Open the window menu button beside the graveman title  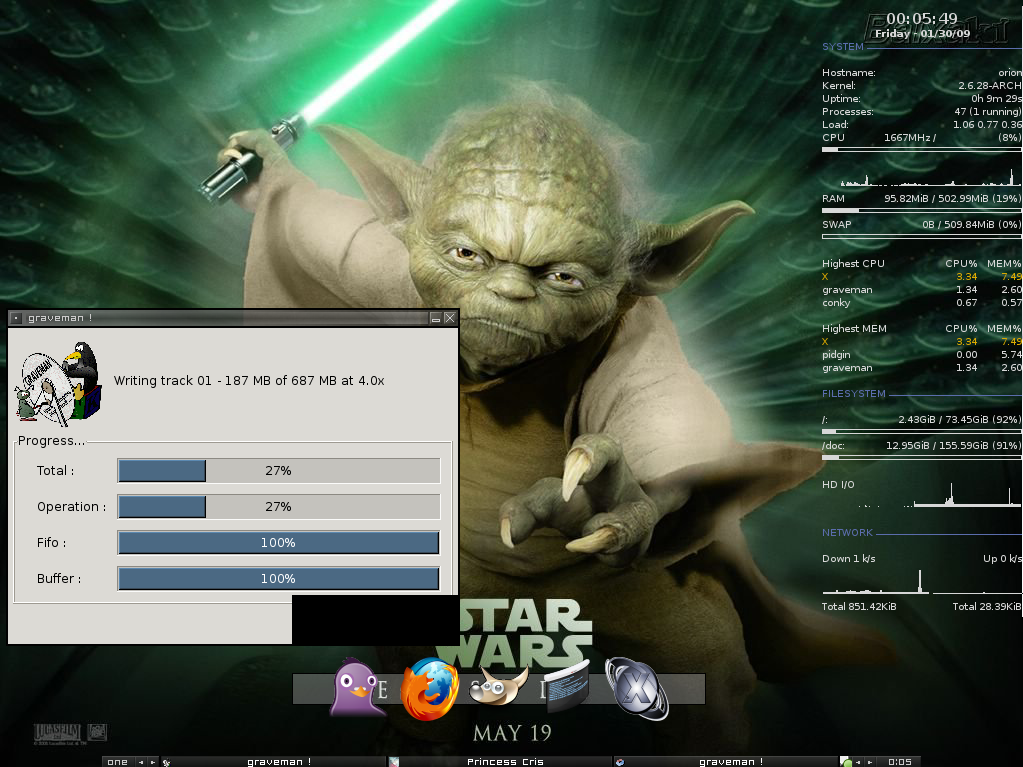point(16,318)
